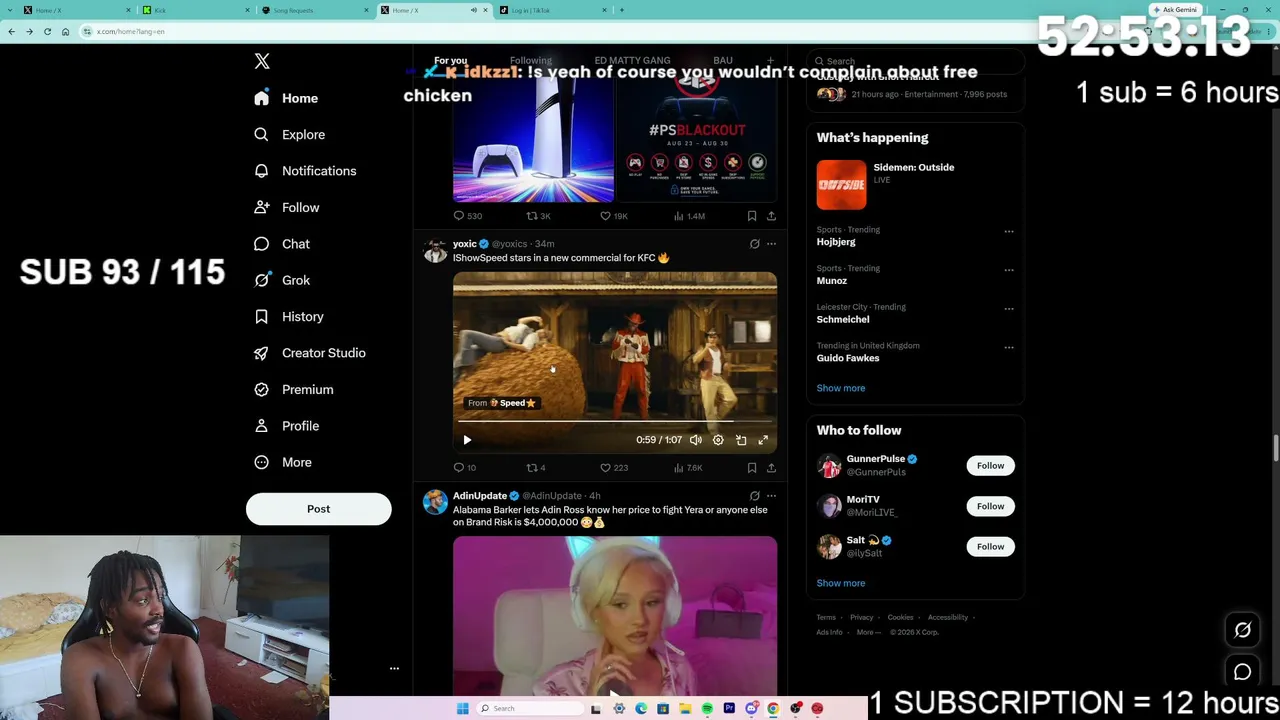
Task: Open Grok from the sidebar
Action: [281, 280]
